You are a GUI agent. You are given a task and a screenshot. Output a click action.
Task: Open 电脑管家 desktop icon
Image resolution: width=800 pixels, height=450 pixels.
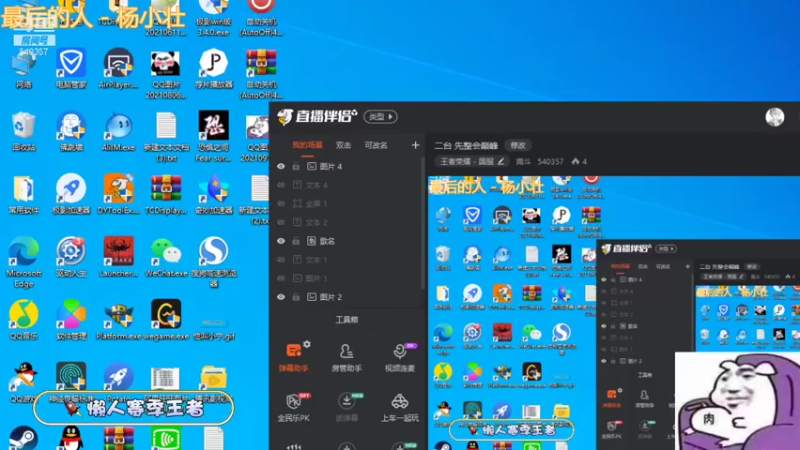[x=71, y=68]
